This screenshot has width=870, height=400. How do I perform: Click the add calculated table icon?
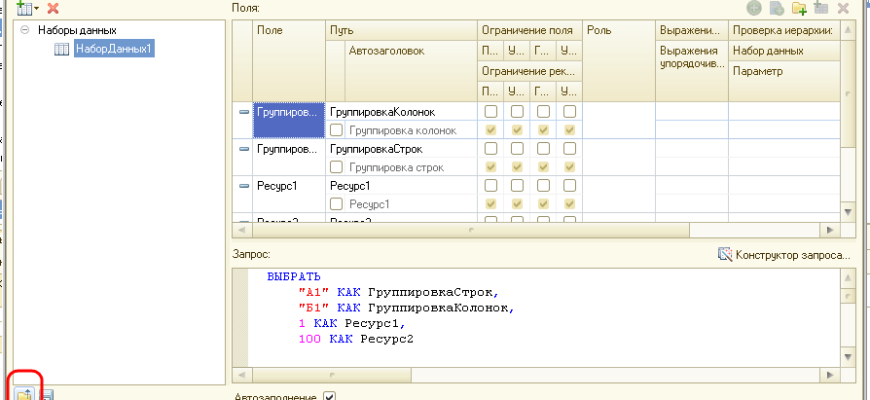tap(821, 7)
